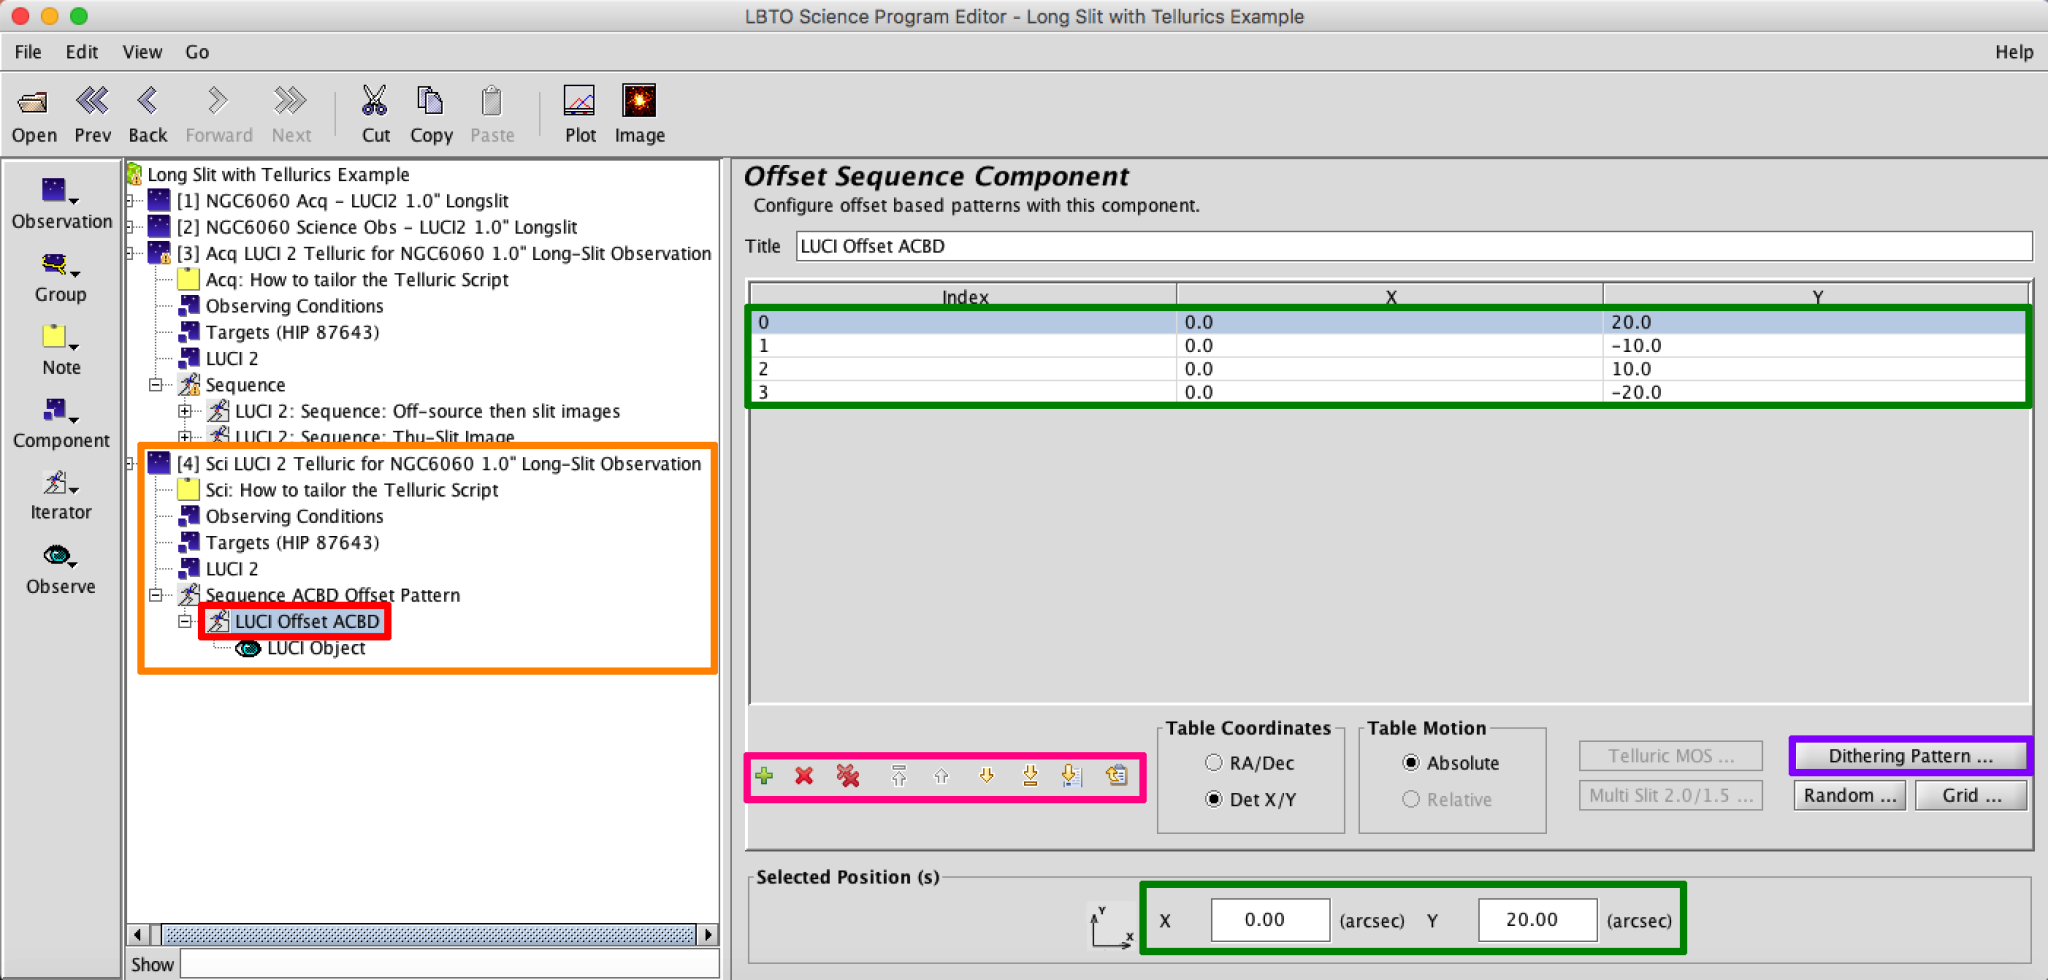Open the View menu
This screenshot has height=980, width=2048.
pyautogui.click(x=142, y=52)
